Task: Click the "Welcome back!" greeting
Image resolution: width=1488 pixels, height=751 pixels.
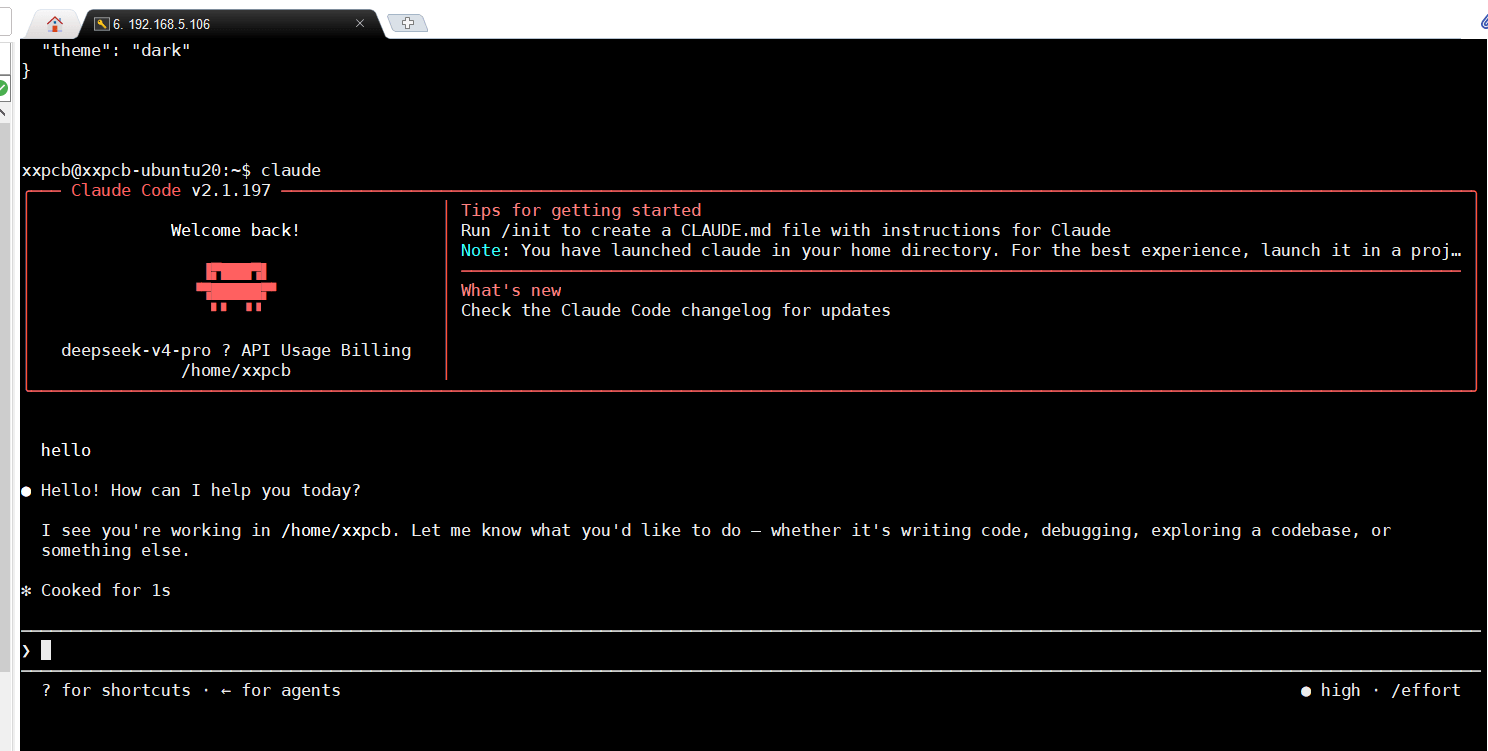Action: 235,230
